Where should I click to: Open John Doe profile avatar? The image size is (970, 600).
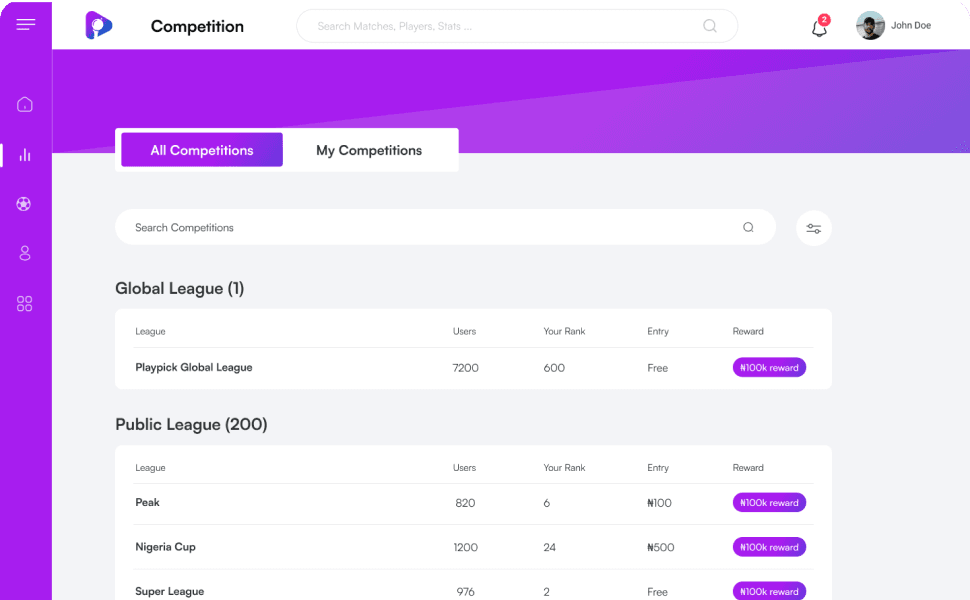pos(870,26)
